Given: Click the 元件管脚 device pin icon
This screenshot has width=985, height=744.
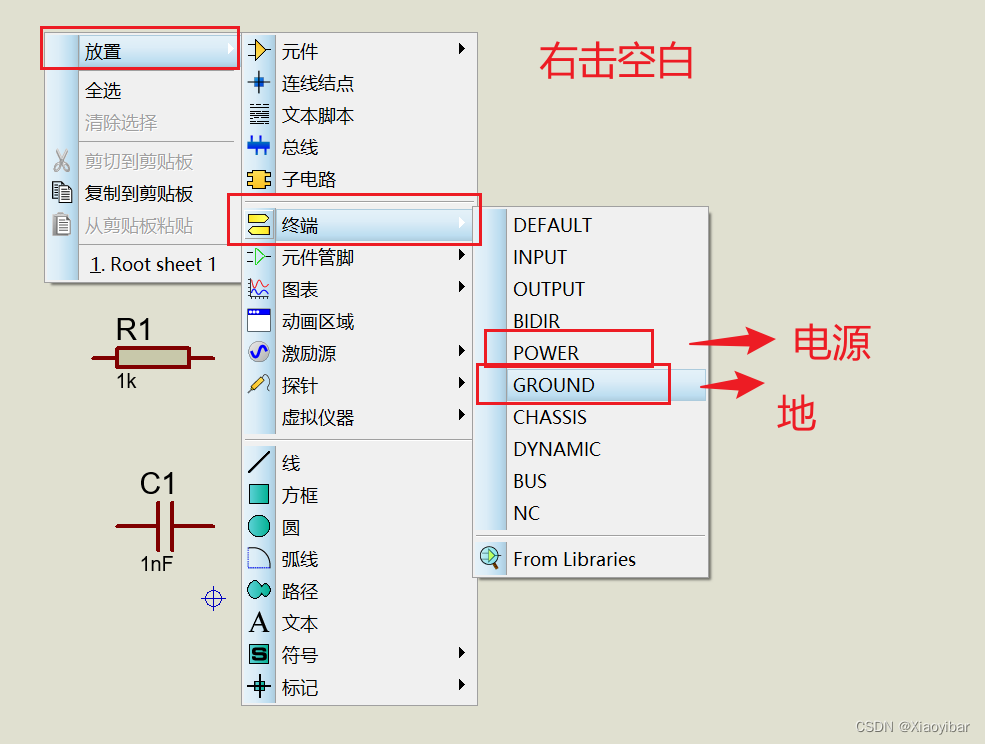Looking at the screenshot, I should coord(259,257).
